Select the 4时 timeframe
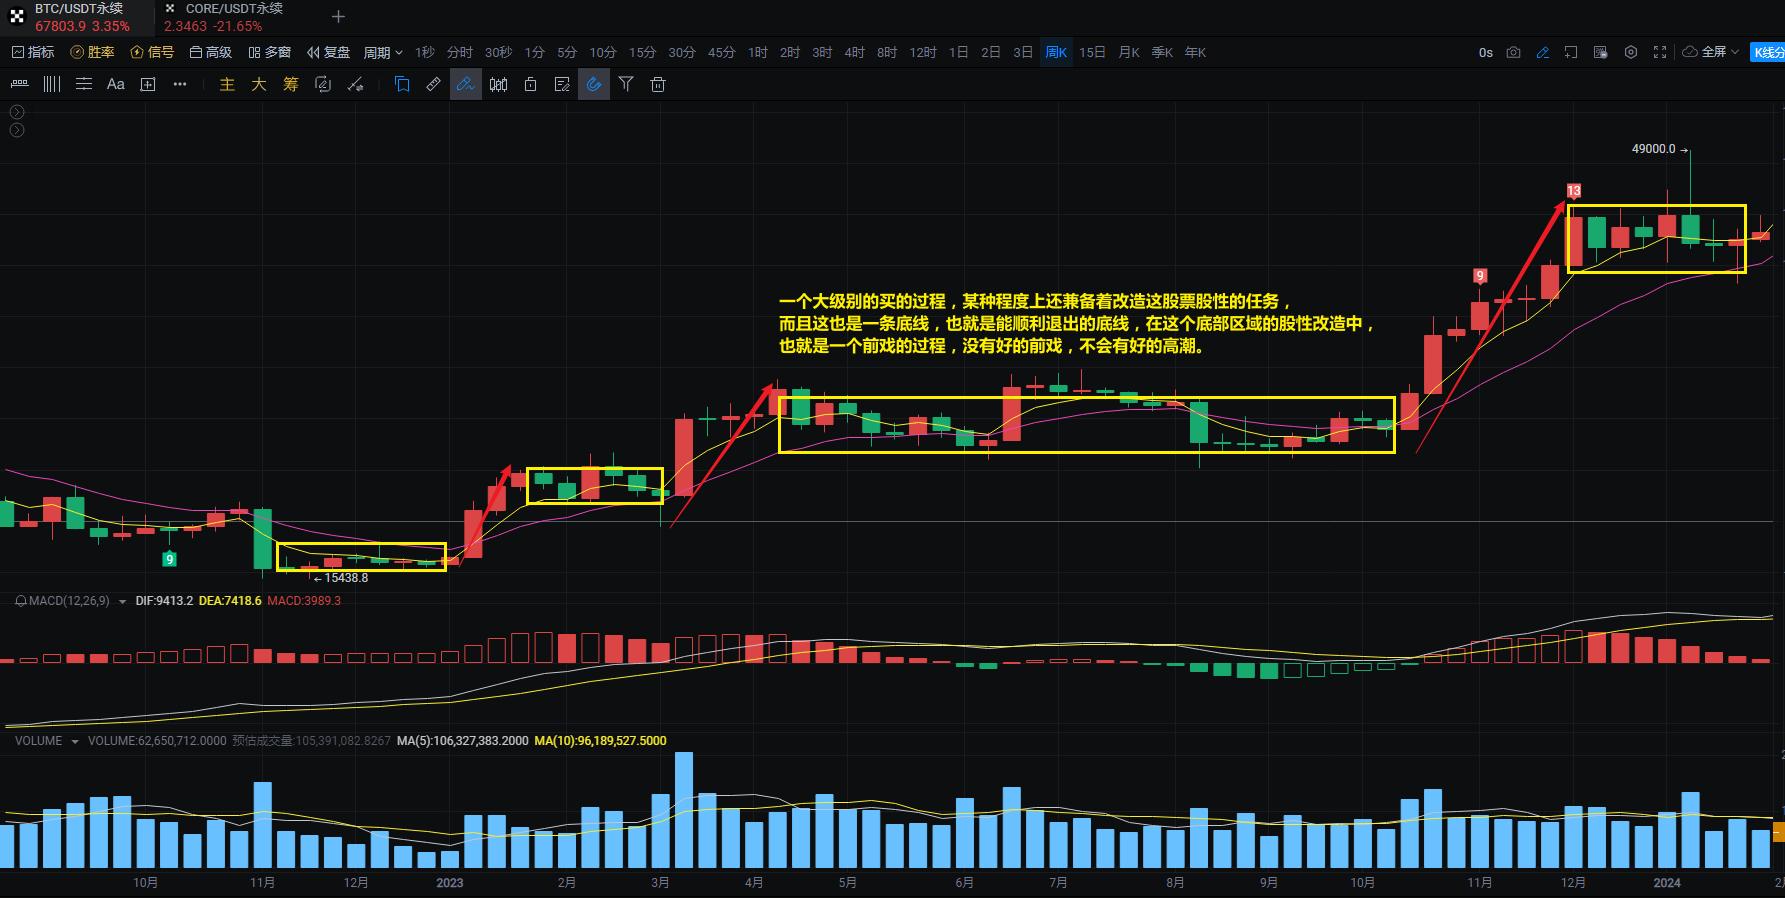The image size is (1785, 898). coord(854,52)
